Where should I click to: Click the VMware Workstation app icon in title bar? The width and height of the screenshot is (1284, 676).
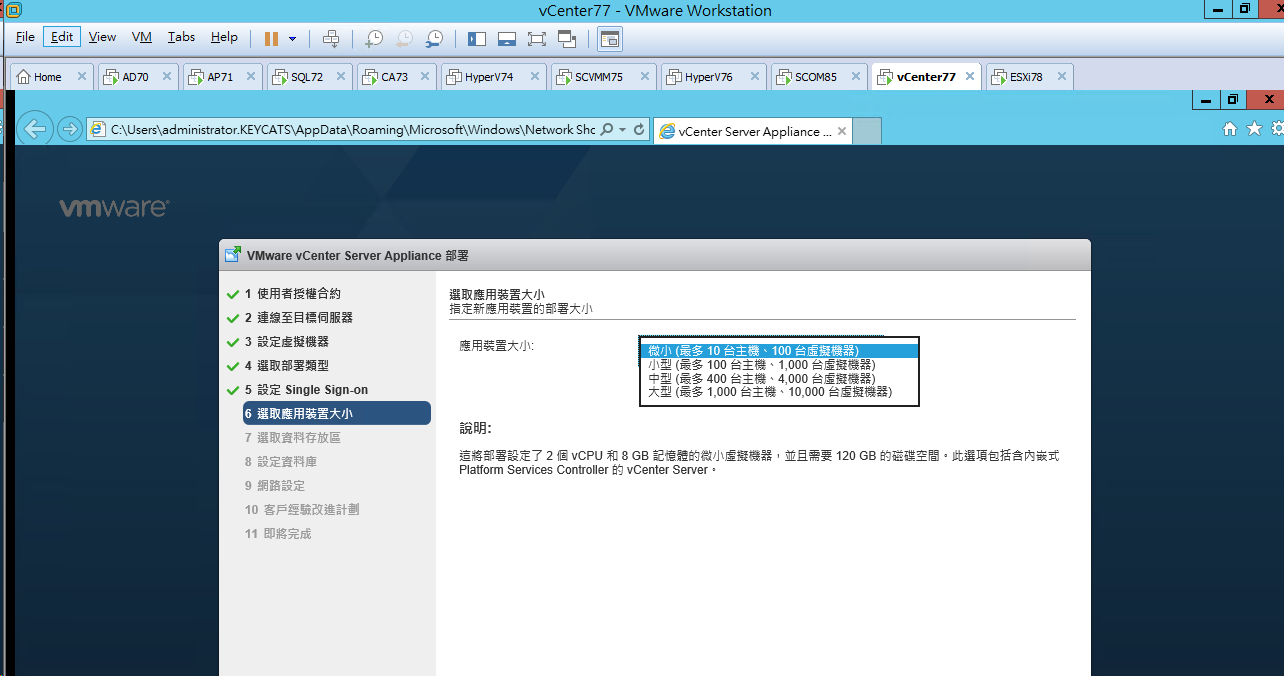(x=12, y=10)
